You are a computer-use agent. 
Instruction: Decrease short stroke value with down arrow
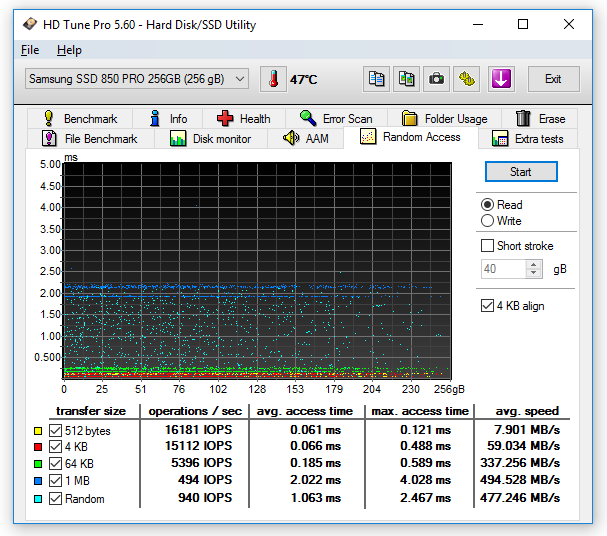click(x=533, y=273)
